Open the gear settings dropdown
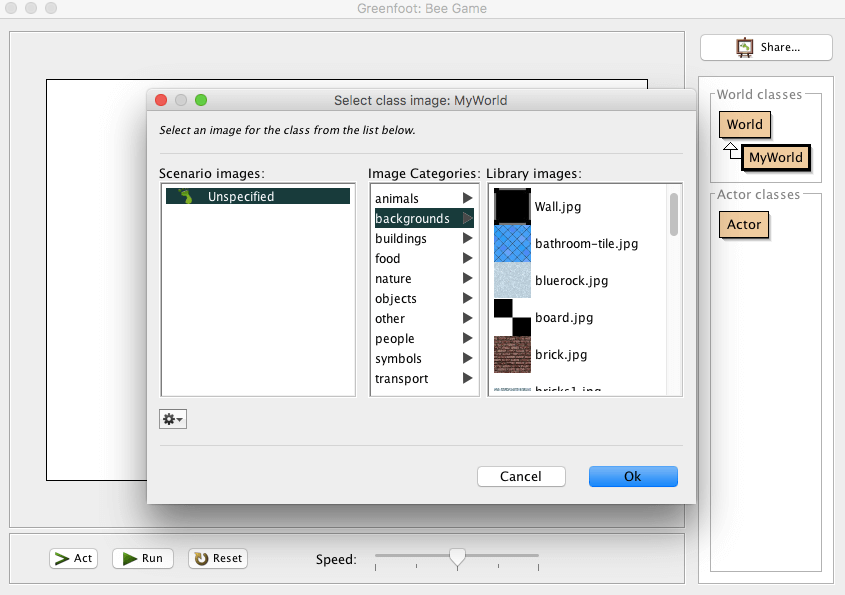This screenshot has width=845, height=595. tap(173, 419)
